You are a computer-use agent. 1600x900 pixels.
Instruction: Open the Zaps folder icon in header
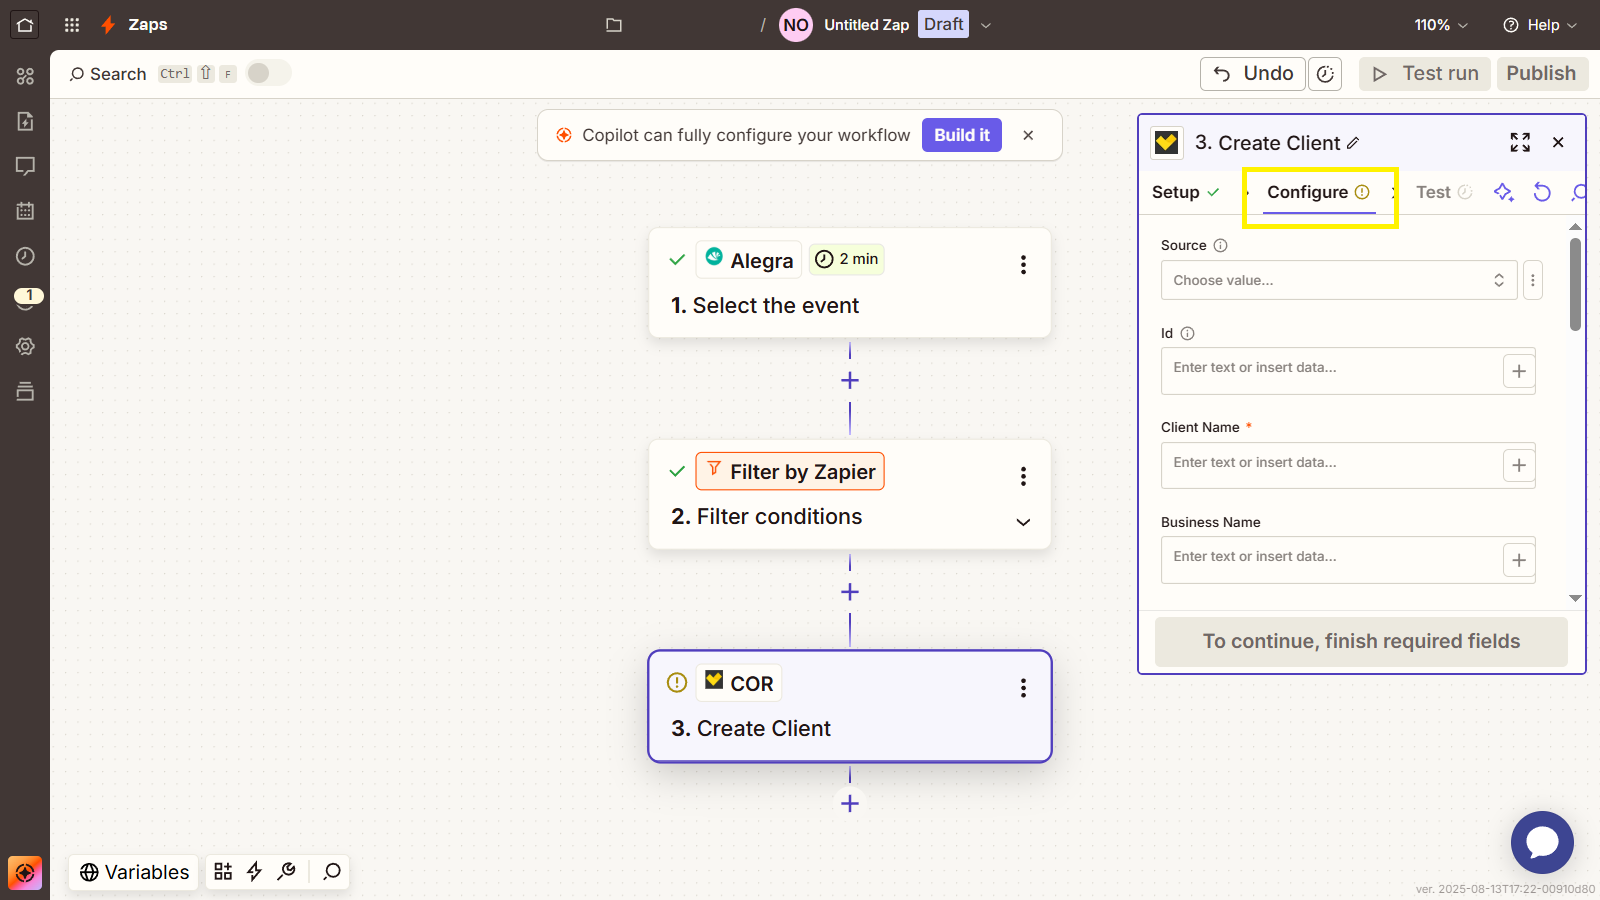pyautogui.click(x=614, y=25)
